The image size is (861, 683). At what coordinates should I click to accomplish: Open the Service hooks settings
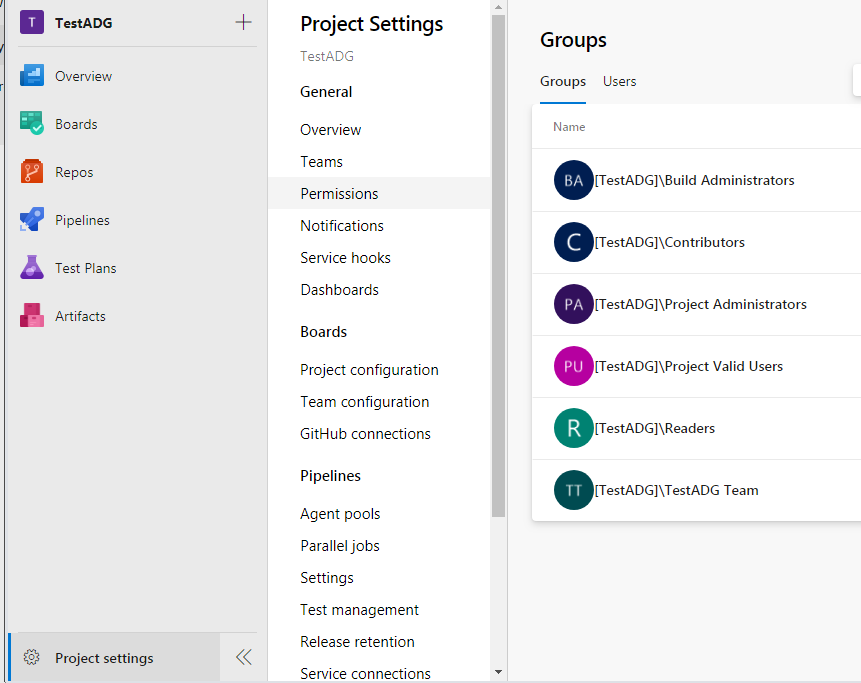click(x=345, y=257)
